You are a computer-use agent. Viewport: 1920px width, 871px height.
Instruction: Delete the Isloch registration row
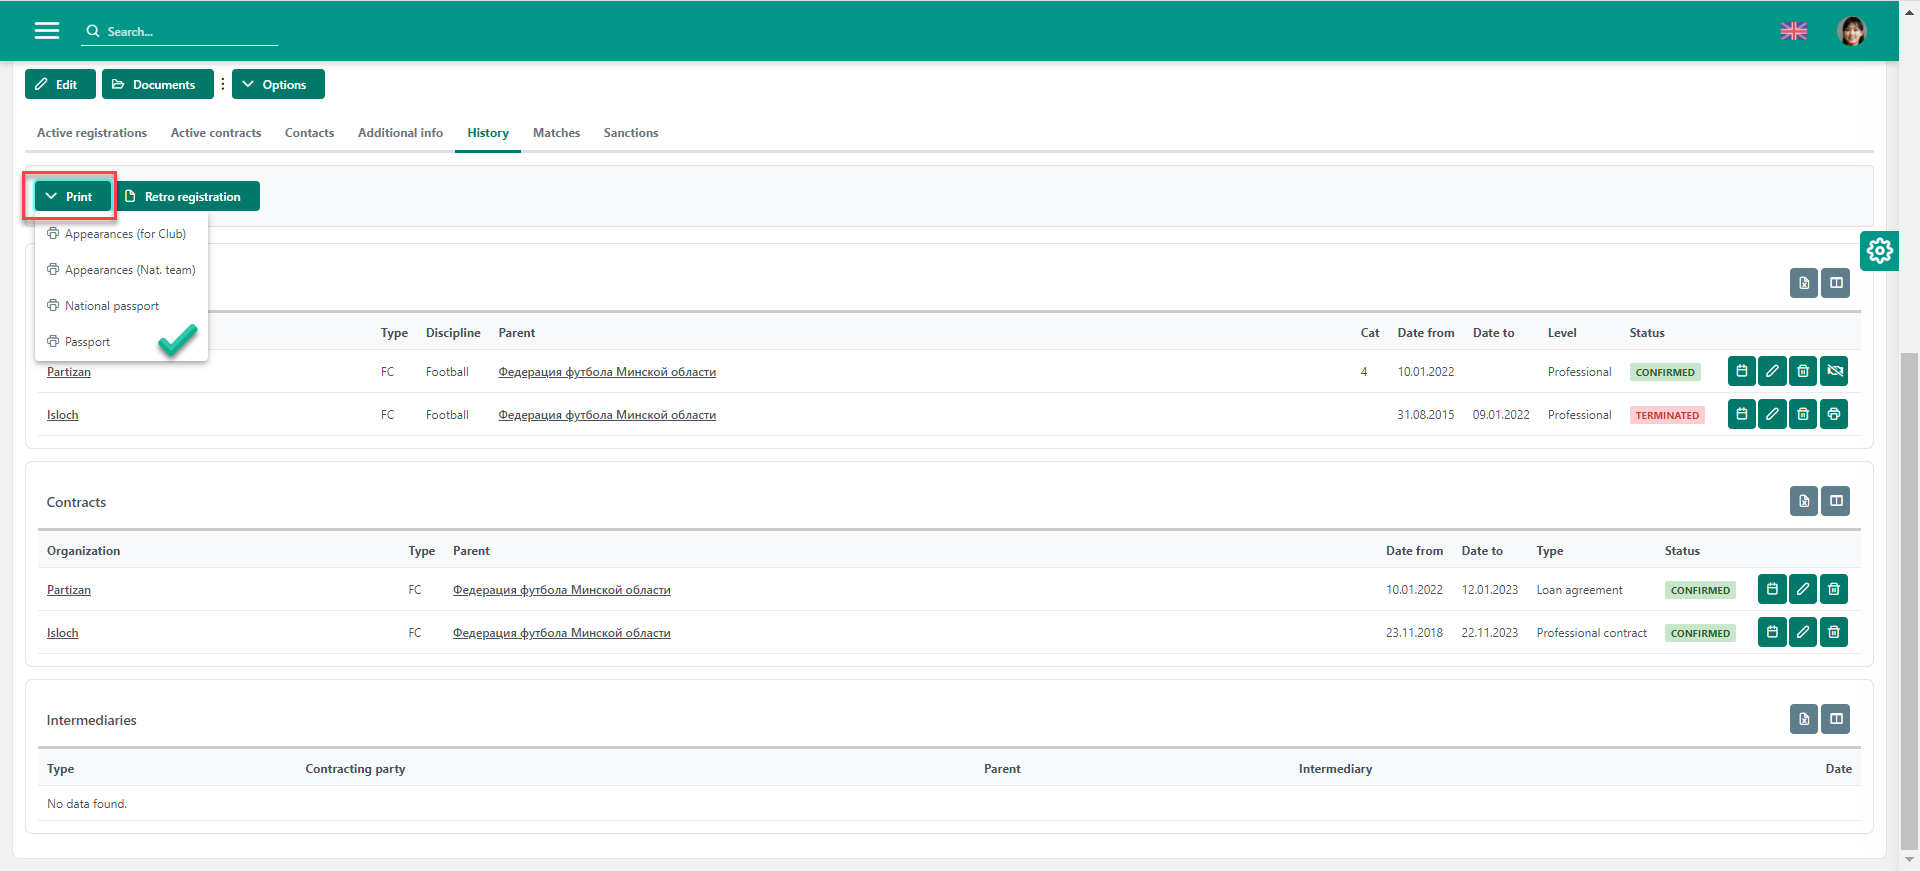tap(1802, 414)
